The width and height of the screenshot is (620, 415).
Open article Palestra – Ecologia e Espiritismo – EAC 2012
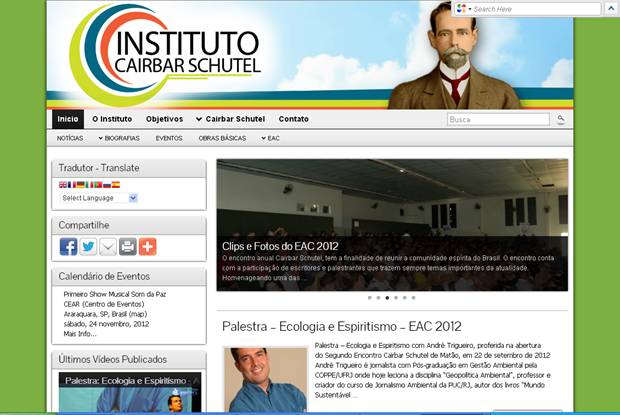[x=342, y=326]
